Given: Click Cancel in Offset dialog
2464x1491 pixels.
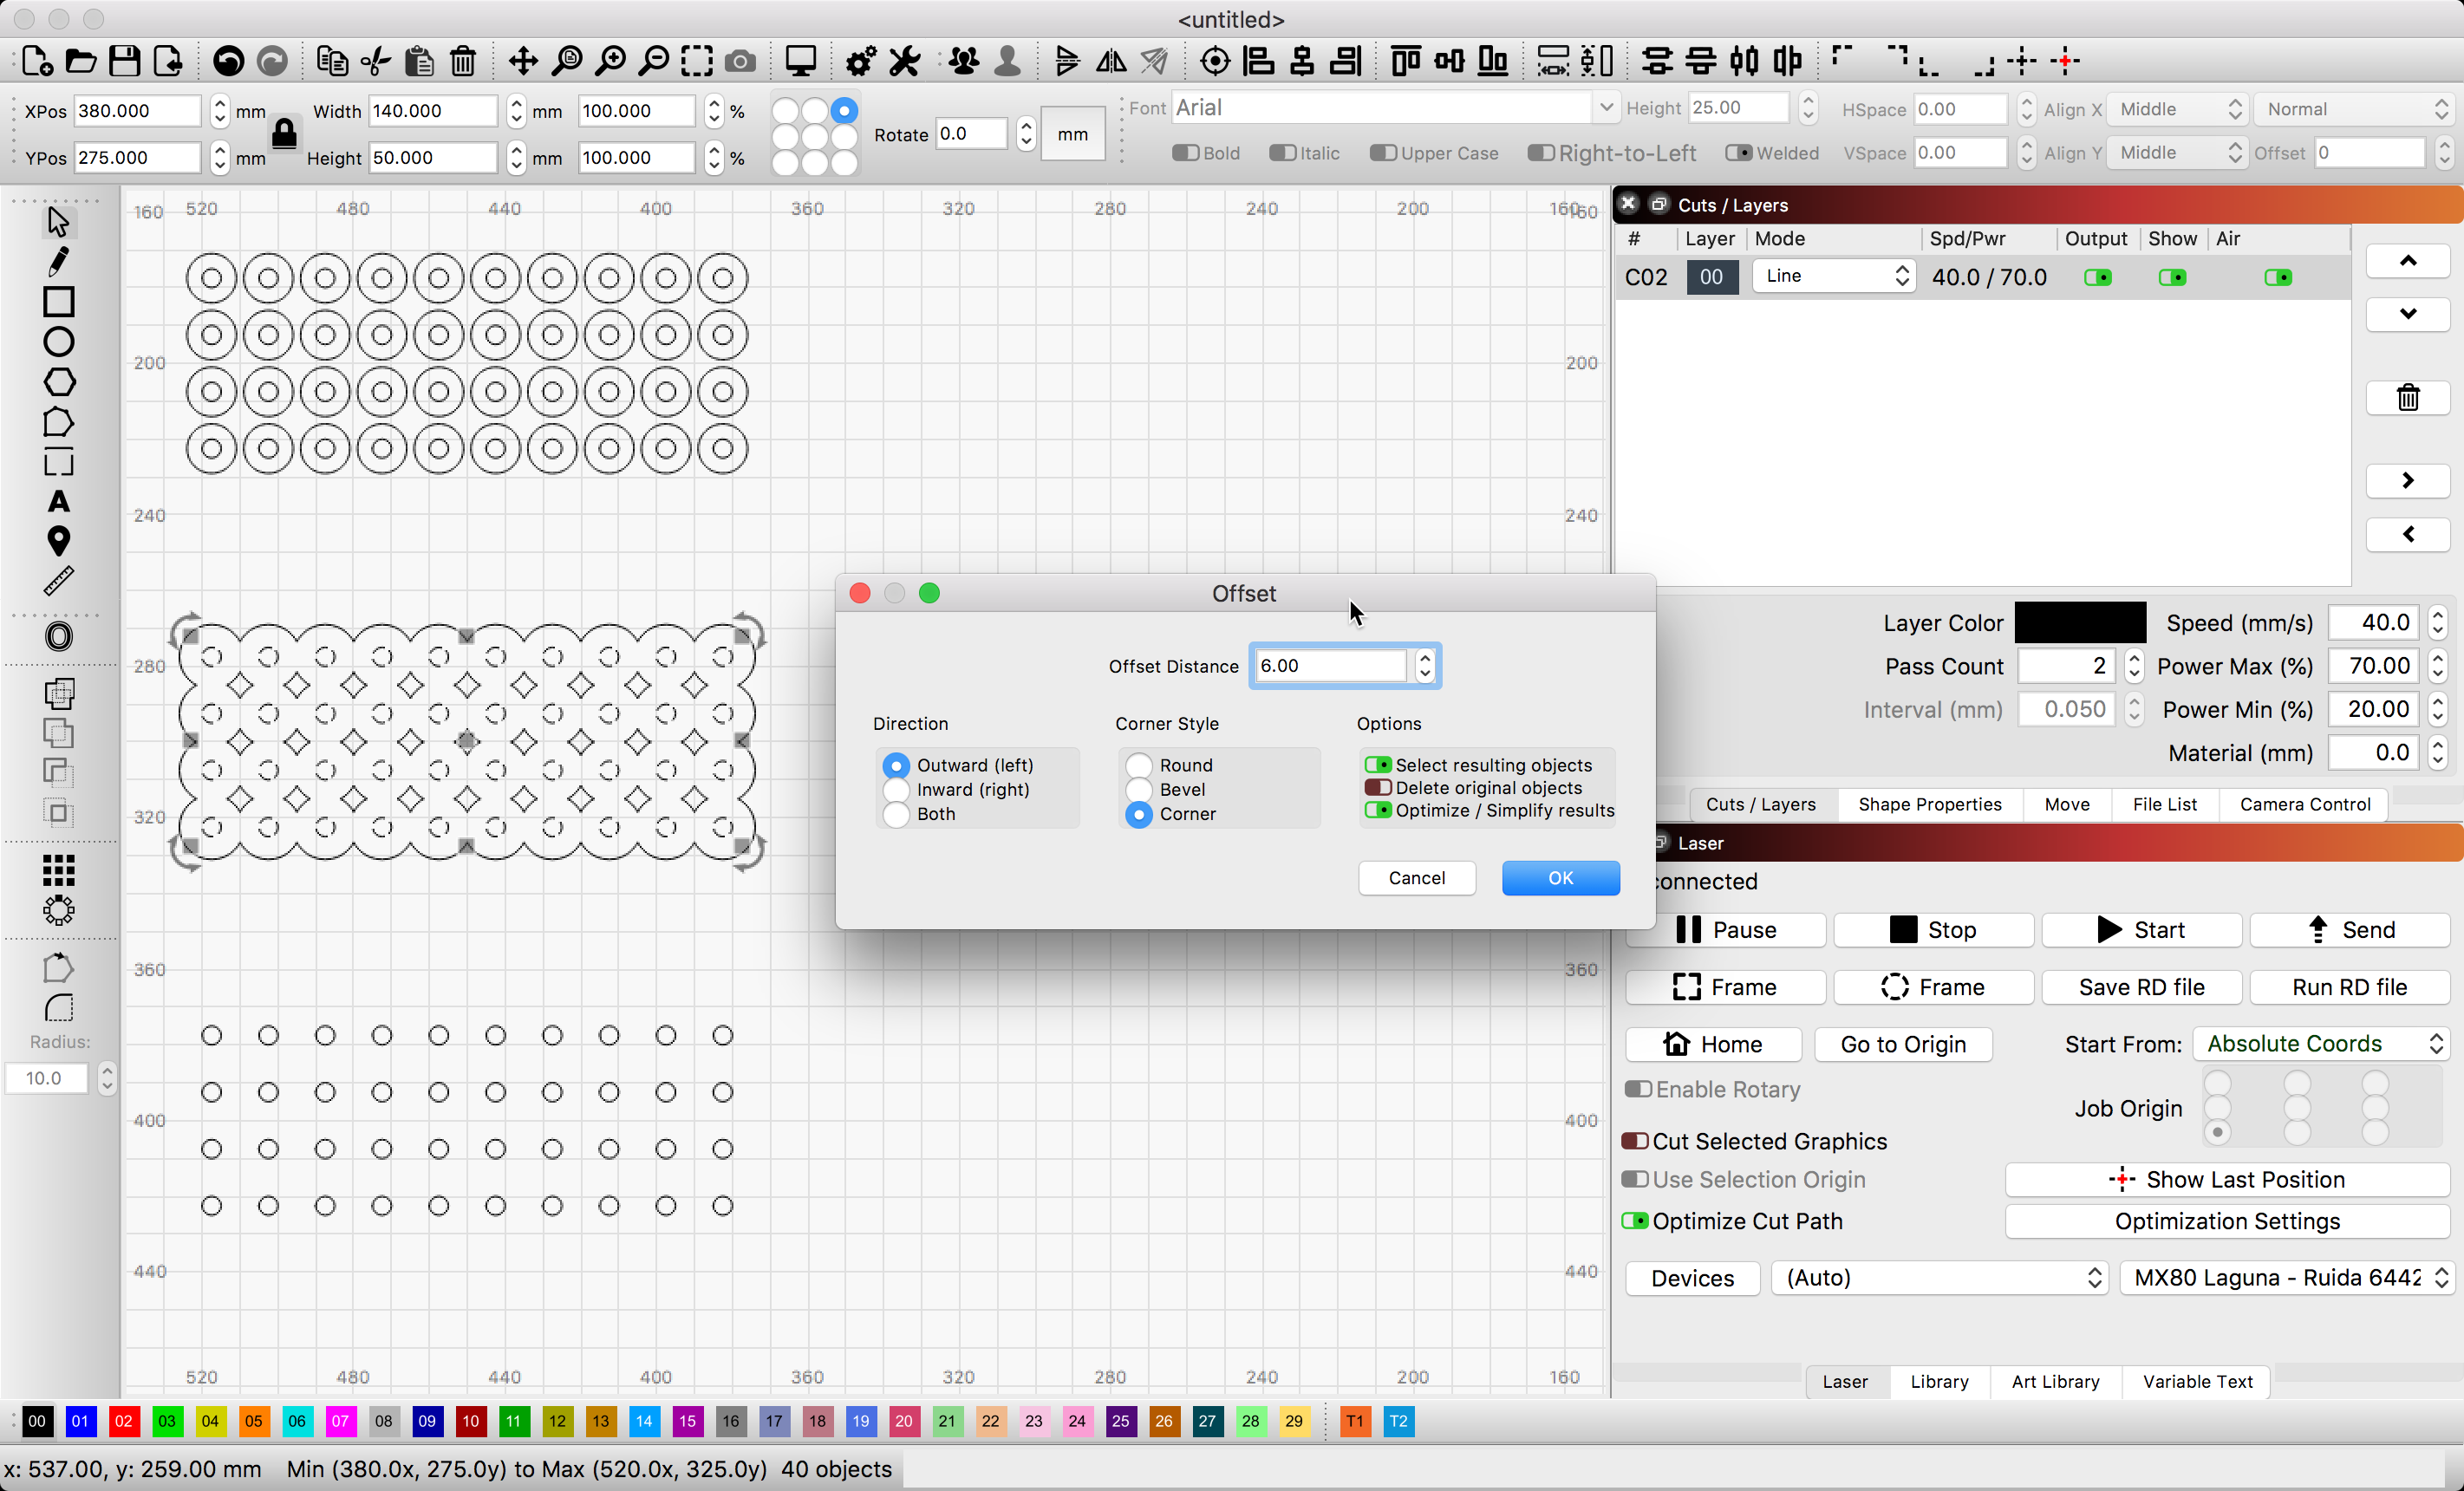Looking at the screenshot, I should pyautogui.click(x=1416, y=877).
